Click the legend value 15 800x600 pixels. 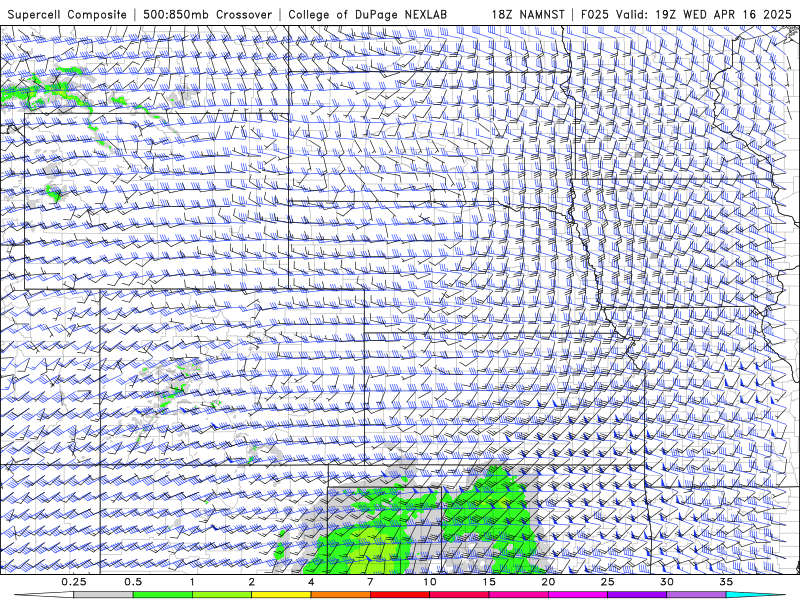point(489,582)
